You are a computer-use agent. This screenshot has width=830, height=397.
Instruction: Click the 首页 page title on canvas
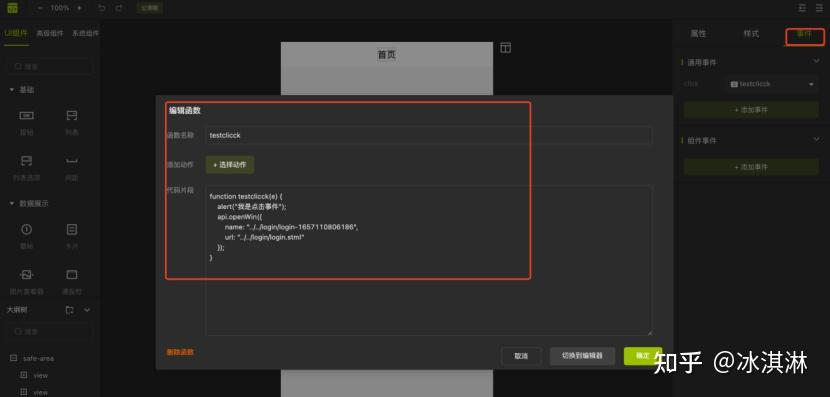[x=386, y=55]
